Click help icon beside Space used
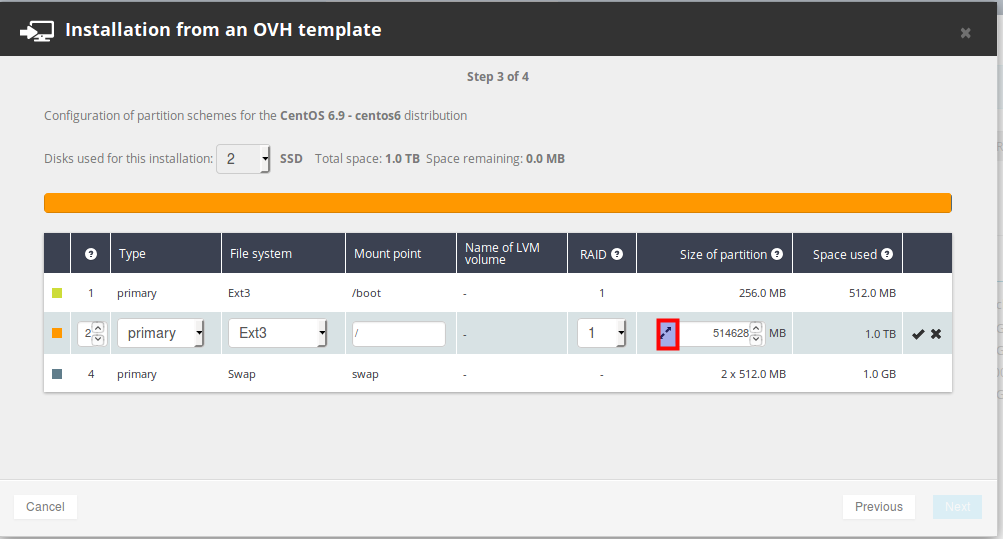Viewport: 1003px width, 539px height. pos(887,254)
